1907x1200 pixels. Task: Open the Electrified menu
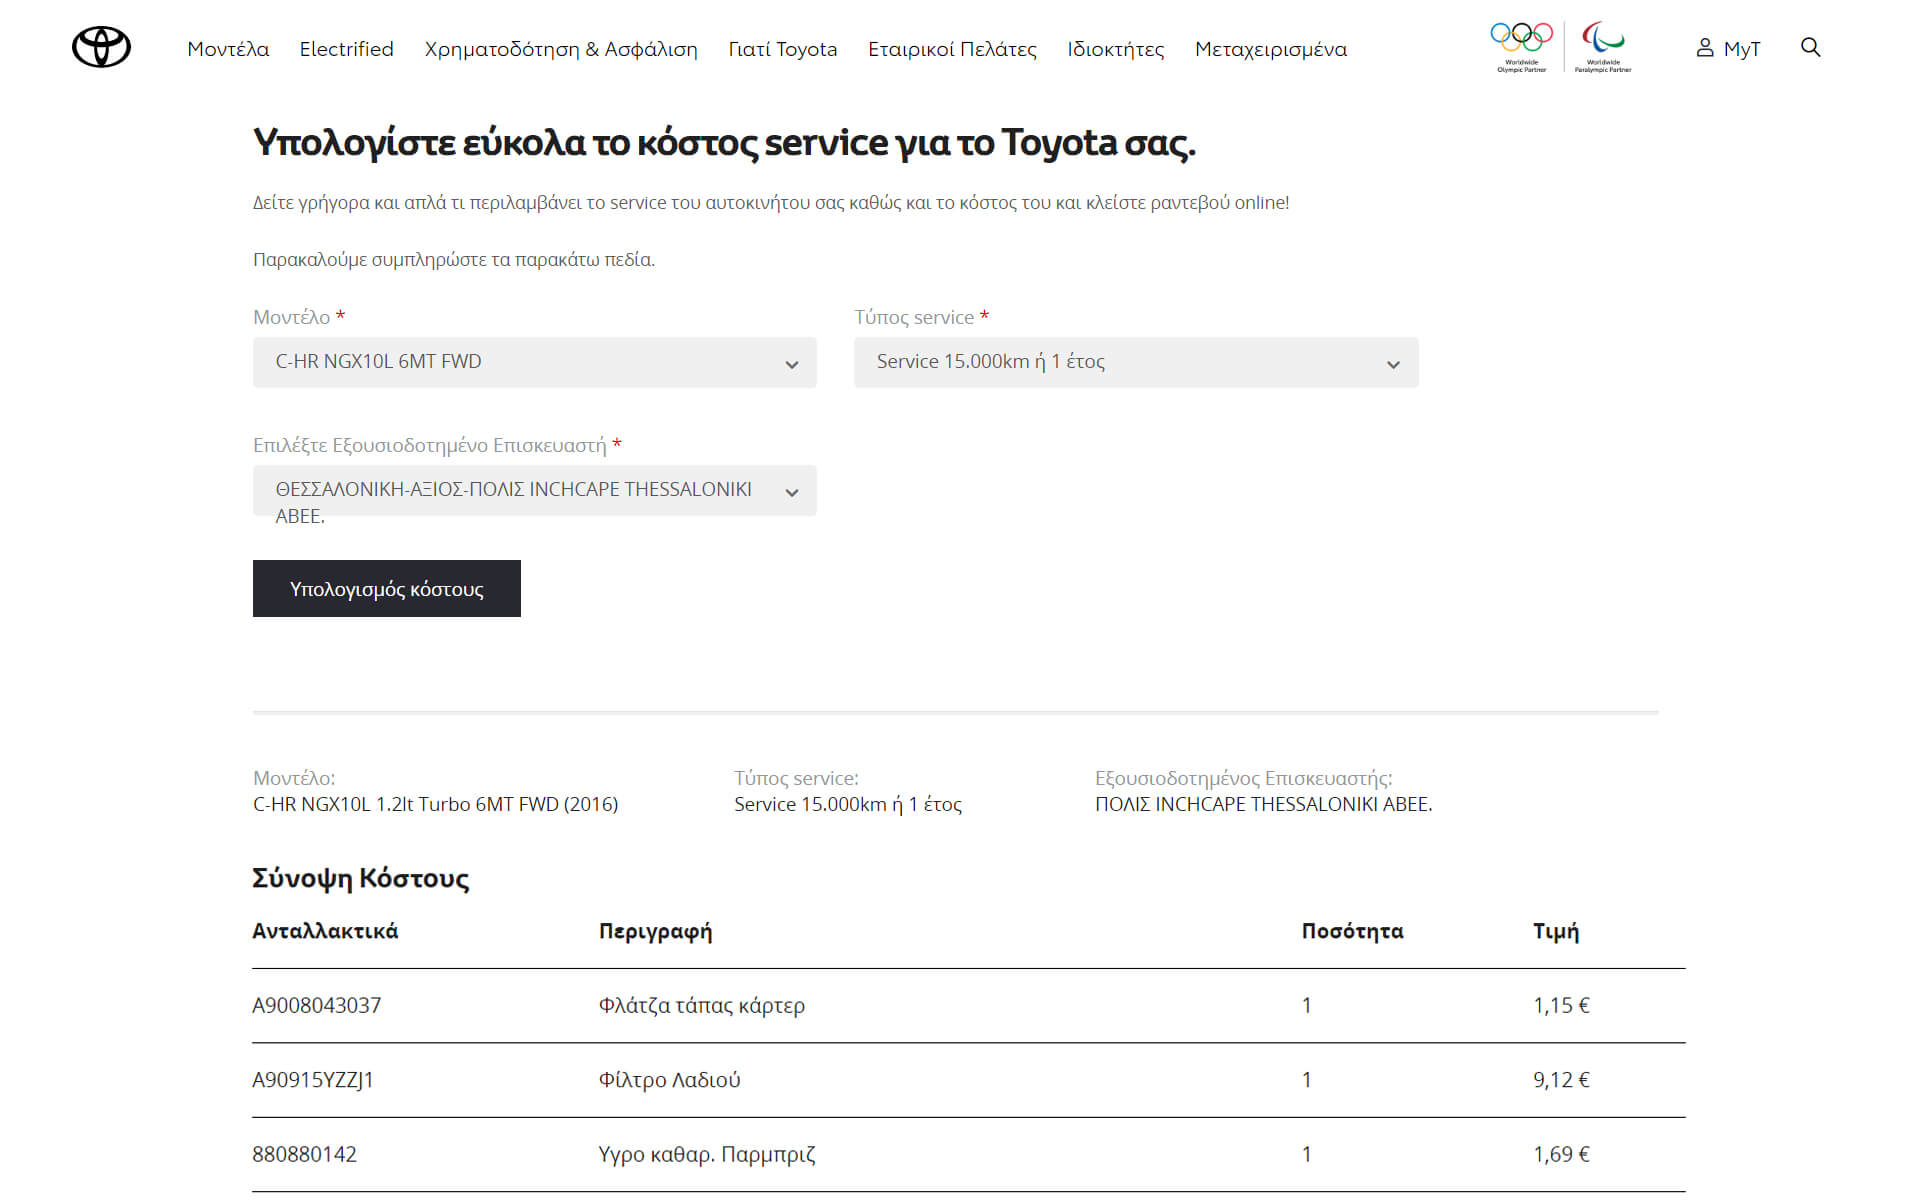[346, 49]
